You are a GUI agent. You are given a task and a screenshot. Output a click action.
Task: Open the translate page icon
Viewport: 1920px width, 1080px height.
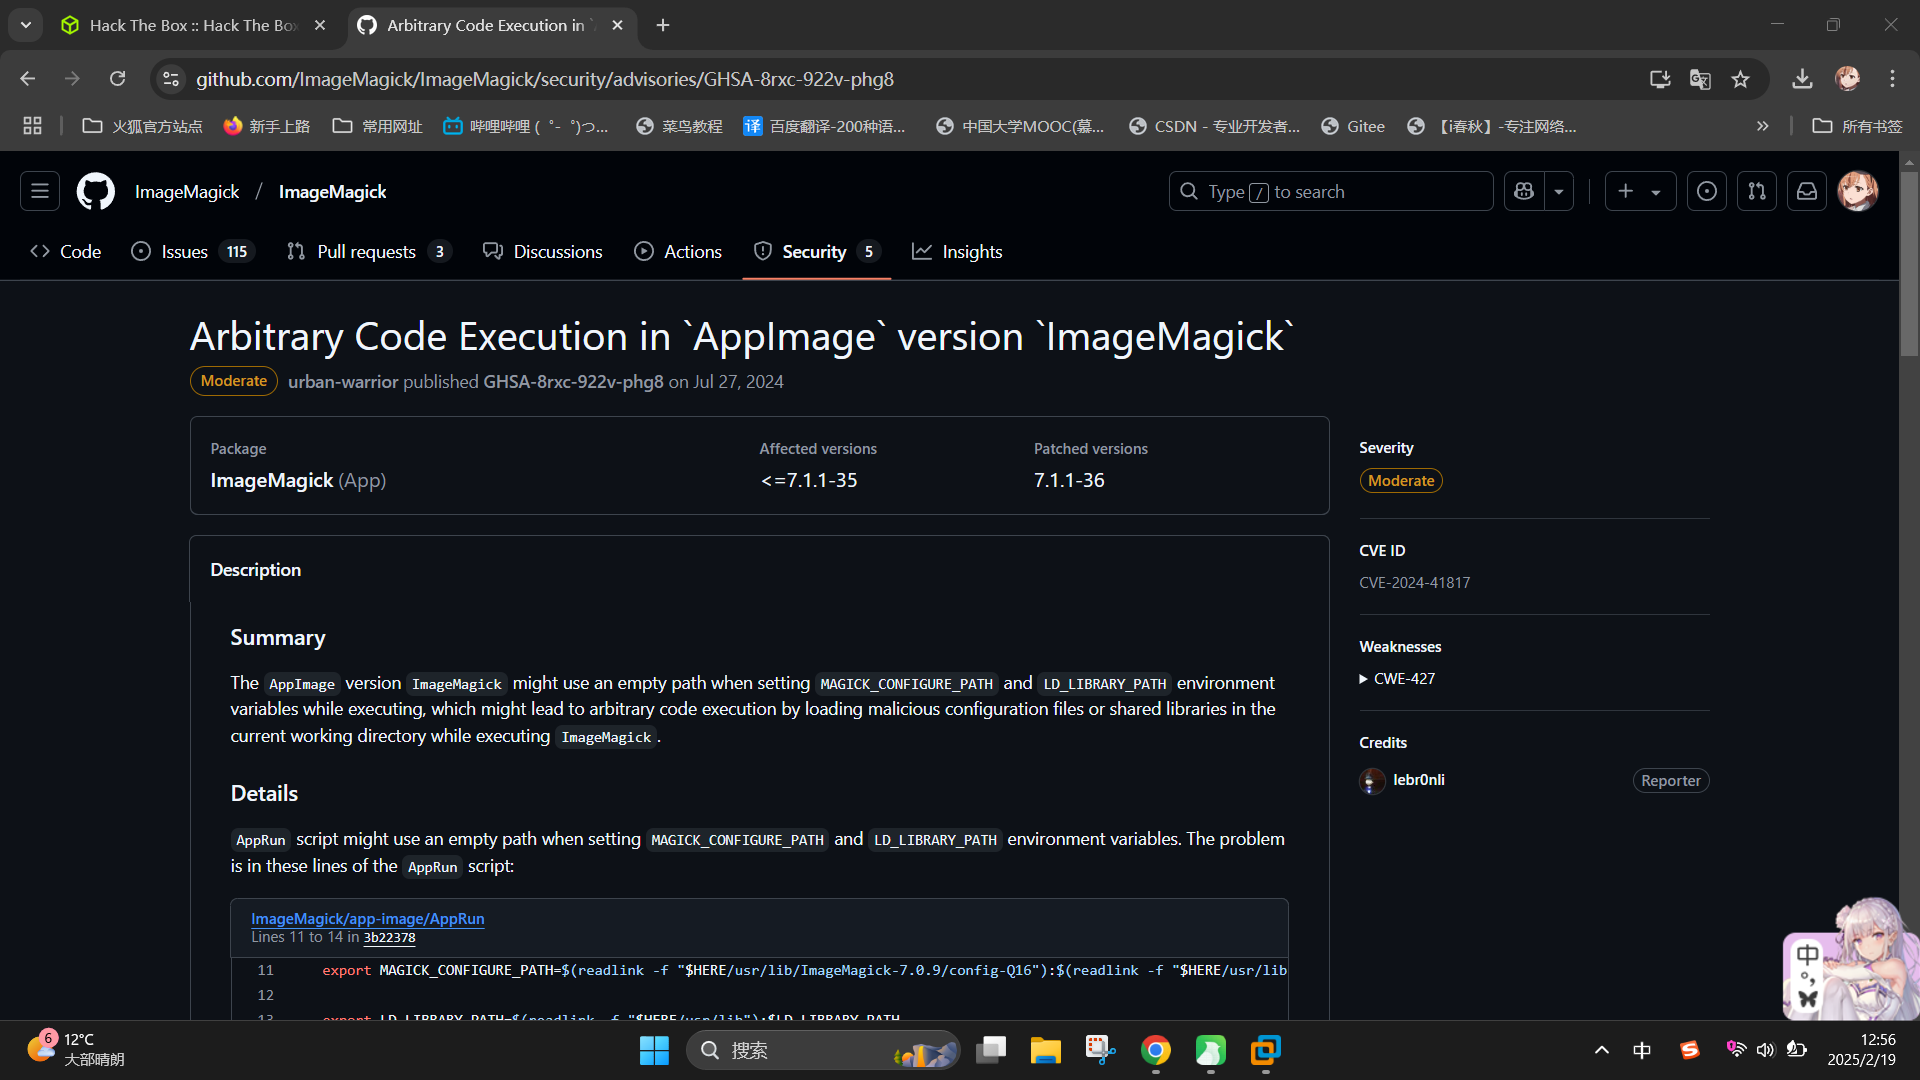click(1700, 79)
